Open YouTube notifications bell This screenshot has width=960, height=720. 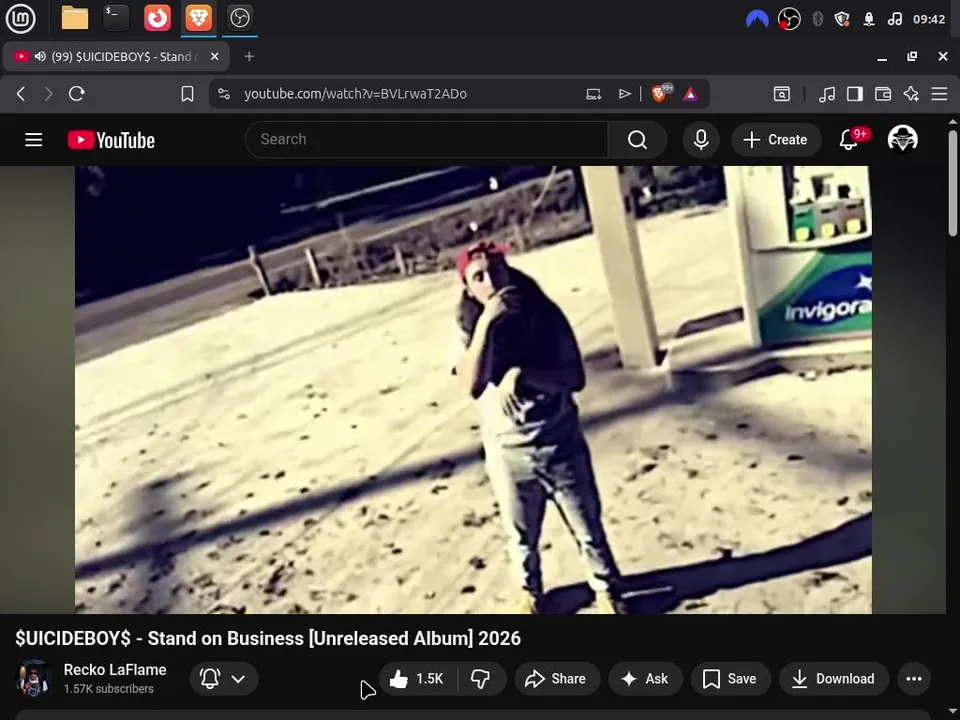849,140
